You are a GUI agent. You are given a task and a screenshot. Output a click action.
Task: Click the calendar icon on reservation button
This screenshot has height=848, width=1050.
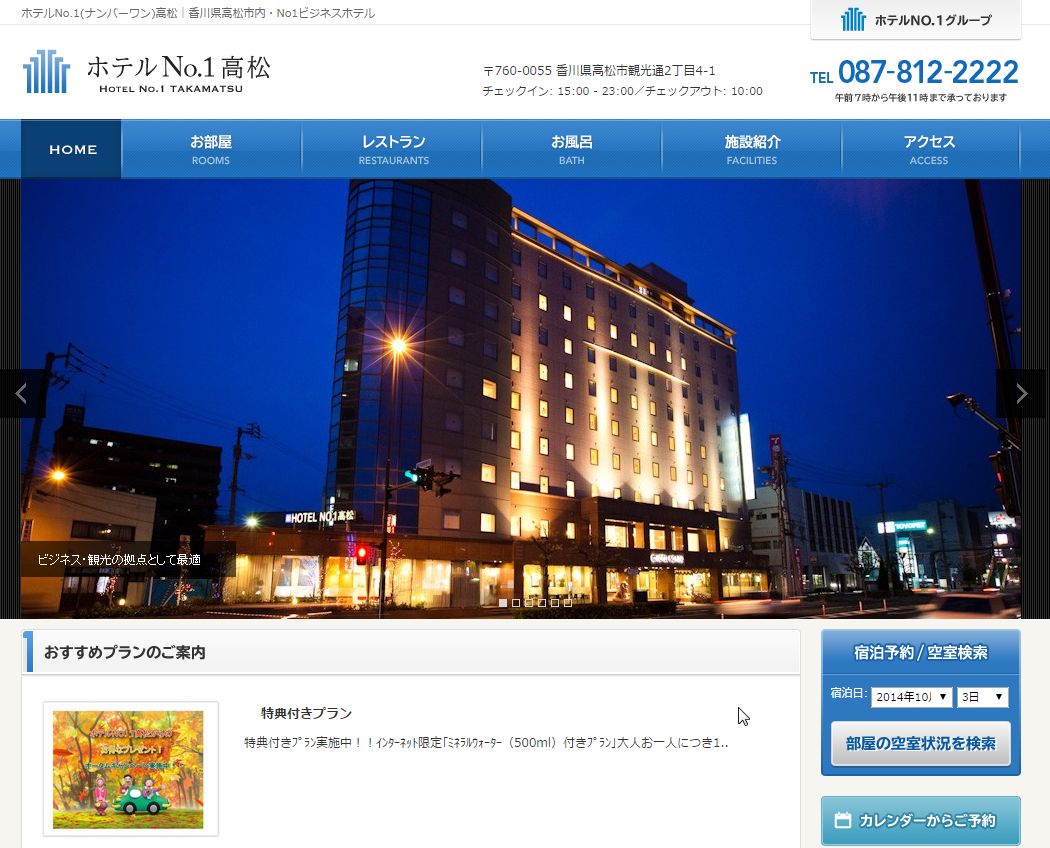coord(843,820)
